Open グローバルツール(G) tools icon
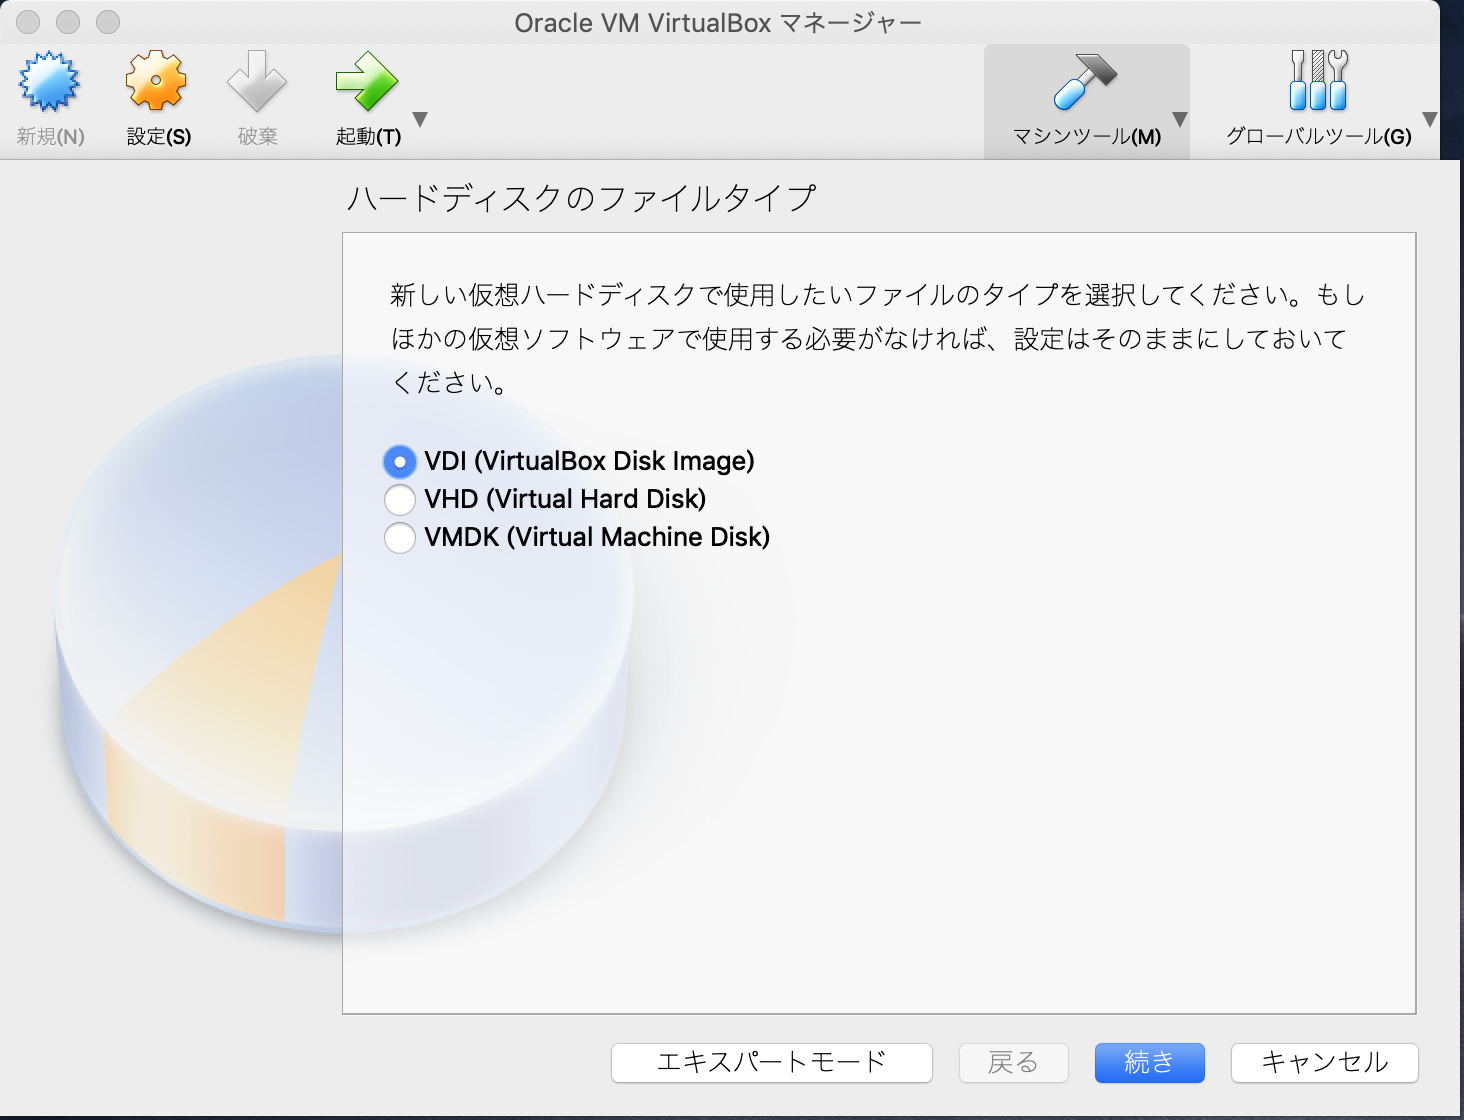The height and width of the screenshot is (1120, 1464). pos(1318,81)
